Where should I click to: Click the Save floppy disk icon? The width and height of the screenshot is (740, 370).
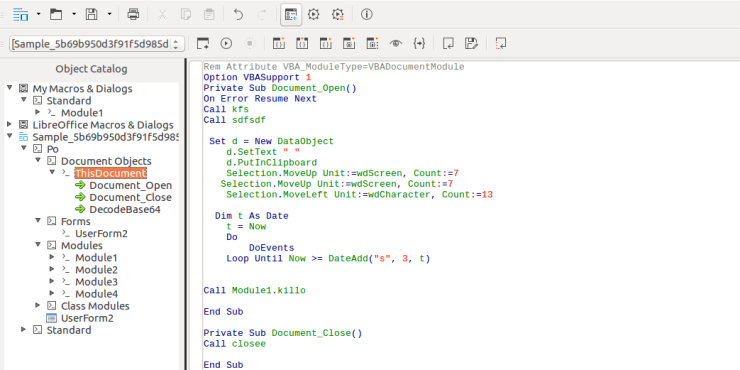pos(91,15)
